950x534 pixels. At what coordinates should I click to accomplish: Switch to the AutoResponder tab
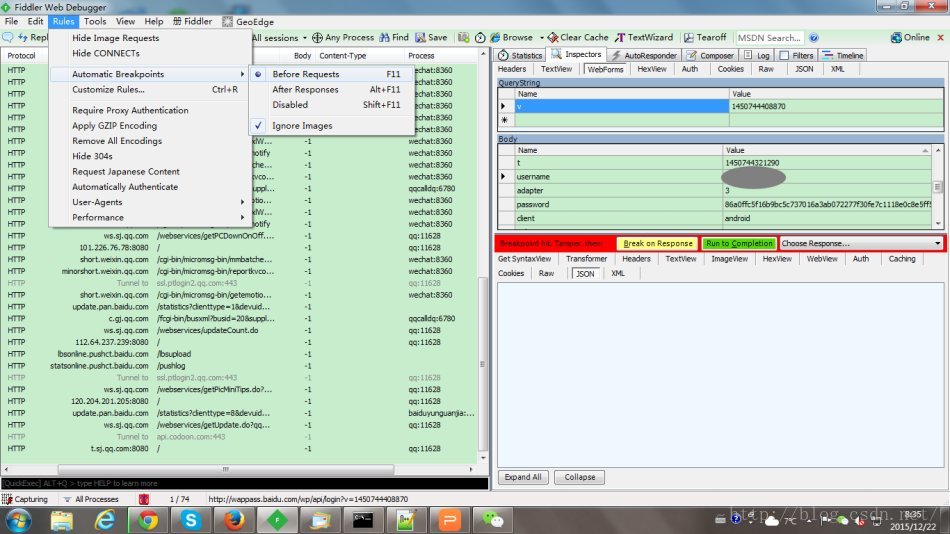click(x=643, y=55)
